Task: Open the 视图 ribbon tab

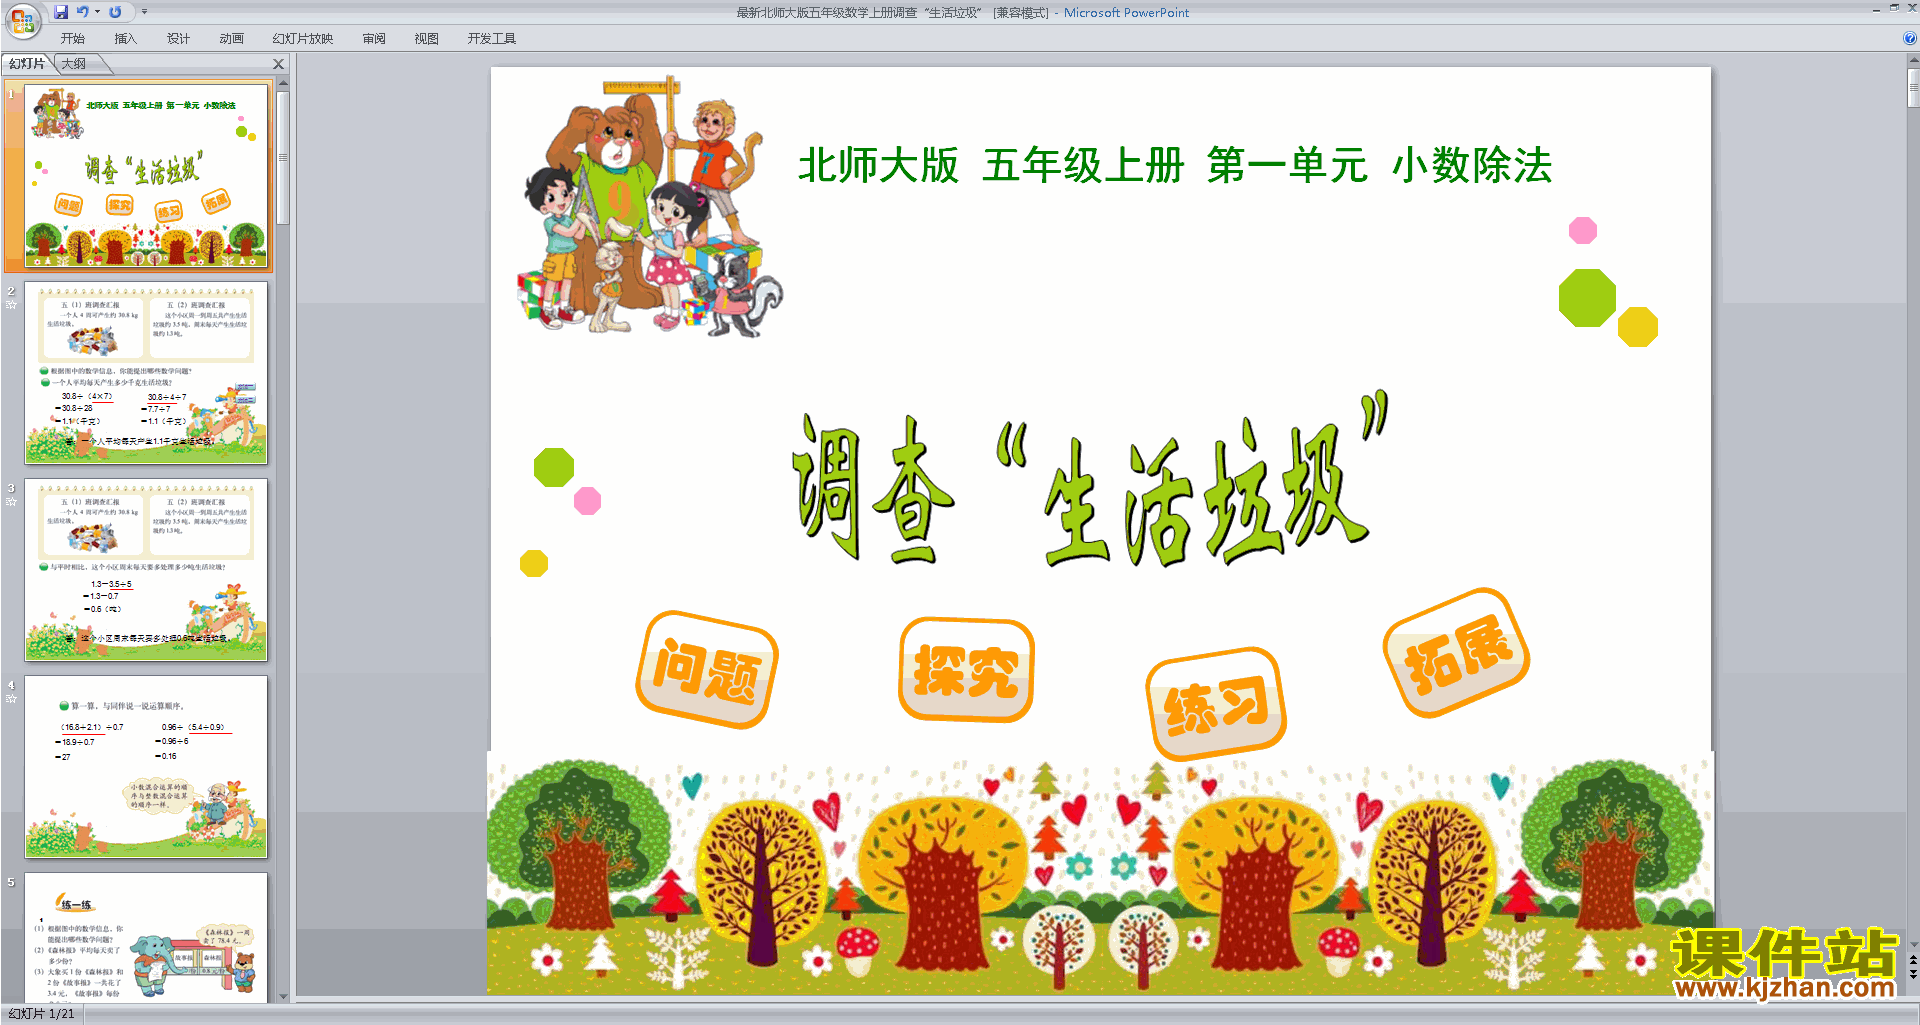Action: [426, 39]
